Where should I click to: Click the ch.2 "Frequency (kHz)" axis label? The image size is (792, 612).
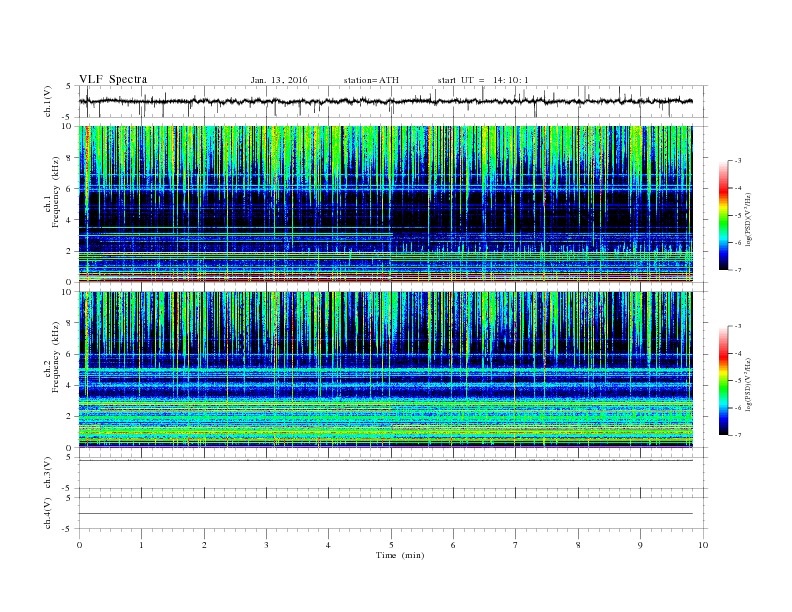[56, 357]
